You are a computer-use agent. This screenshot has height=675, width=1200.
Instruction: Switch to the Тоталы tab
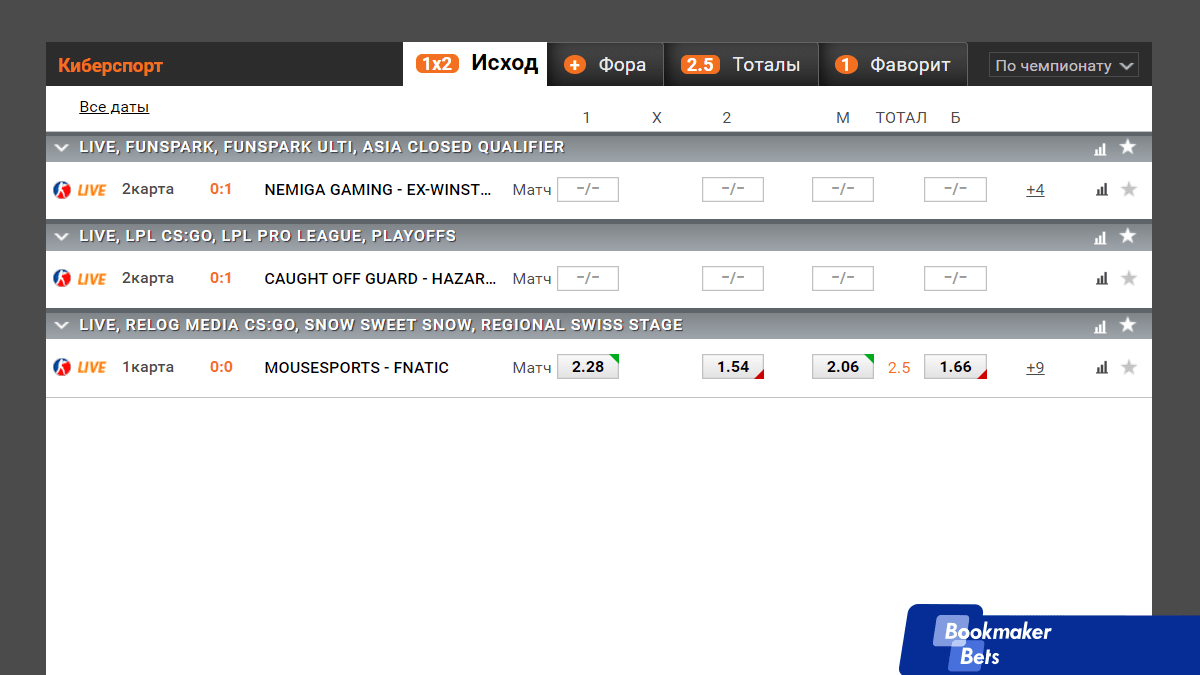click(x=741, y=65)
